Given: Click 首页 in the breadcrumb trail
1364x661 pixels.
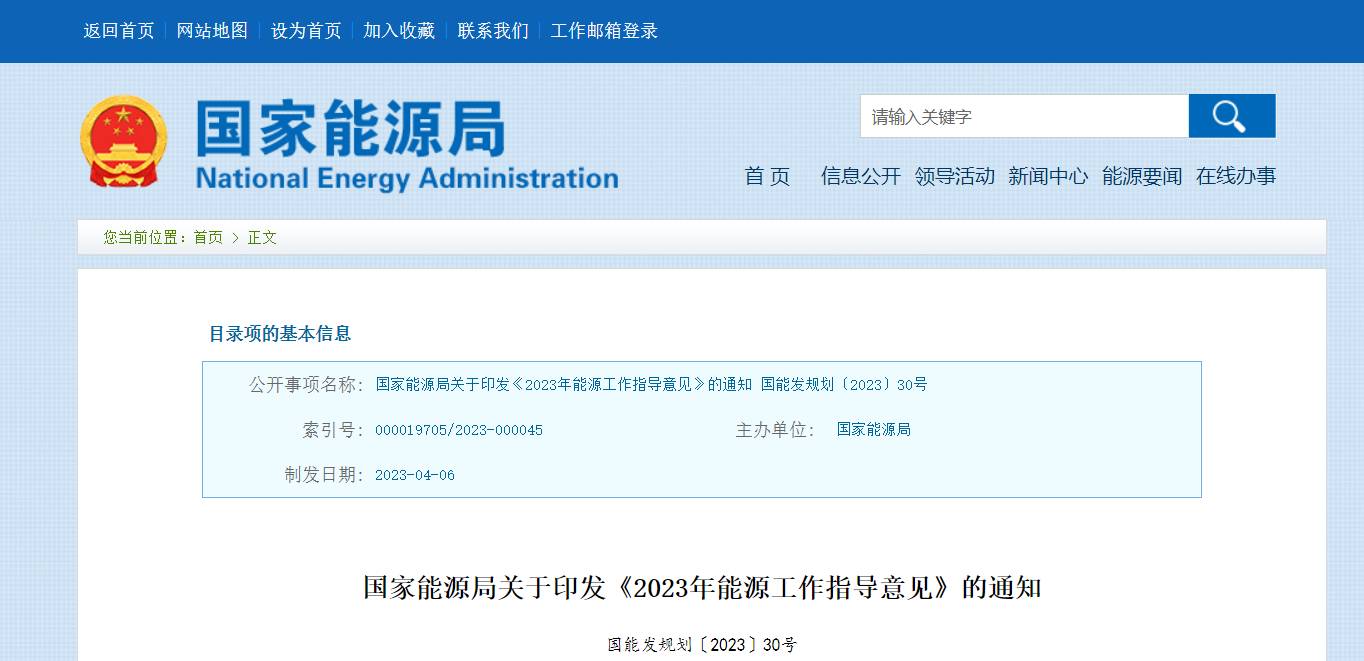Looking at the screenshot, I should (208, 238).
